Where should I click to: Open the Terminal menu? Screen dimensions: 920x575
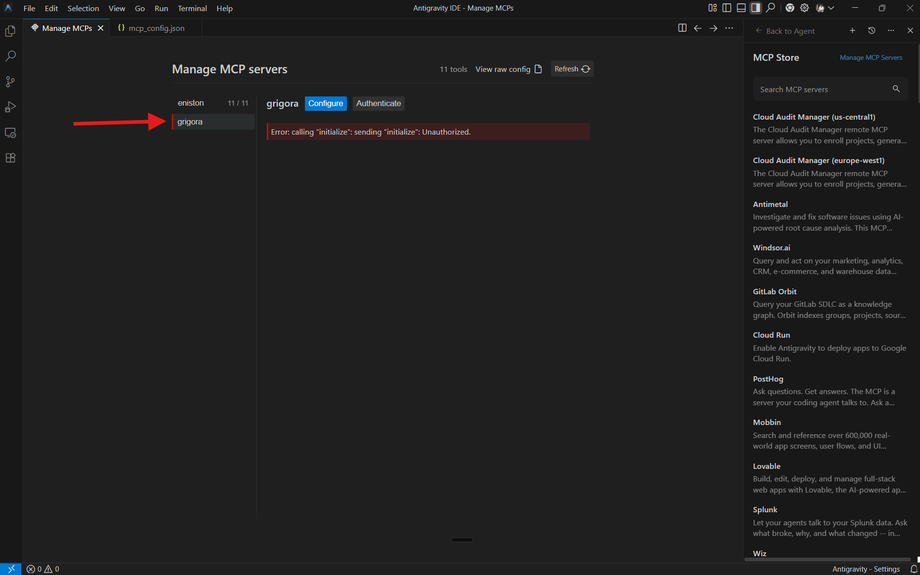tap(192, 8)
